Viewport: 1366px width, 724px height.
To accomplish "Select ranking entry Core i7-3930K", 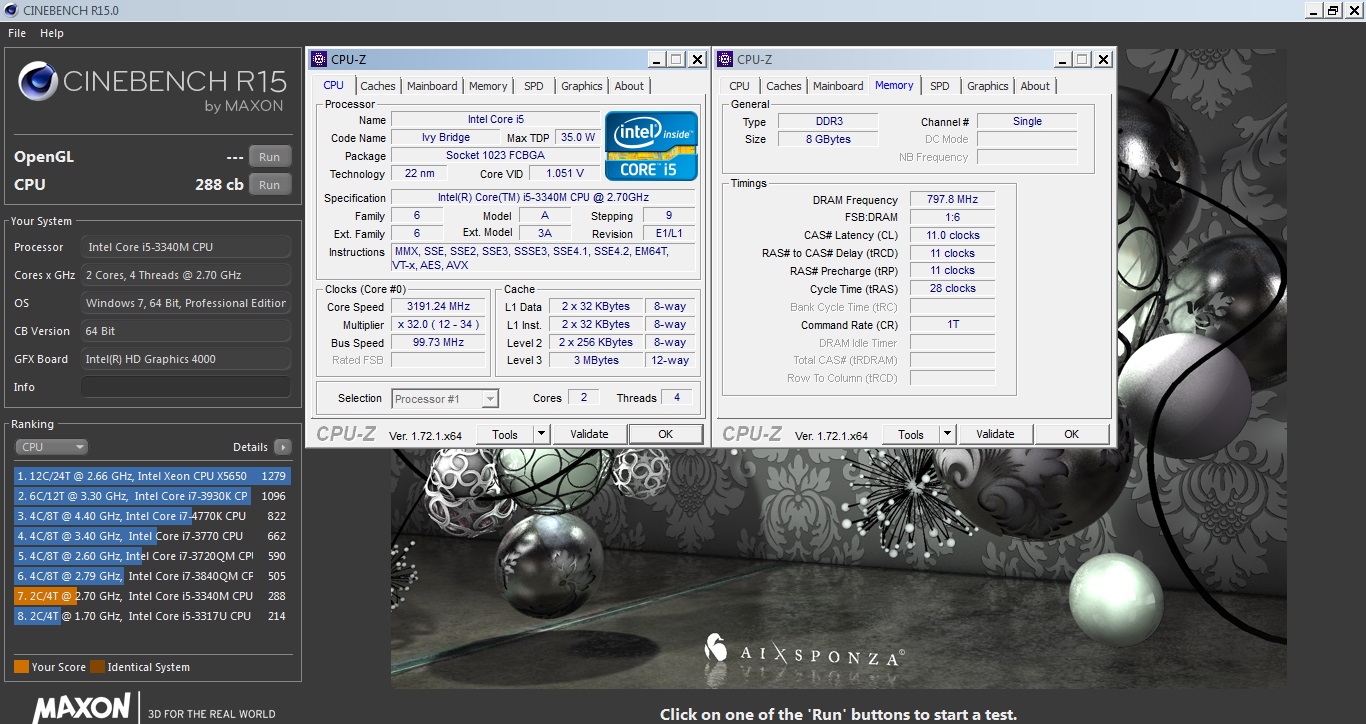I will 152,496.
